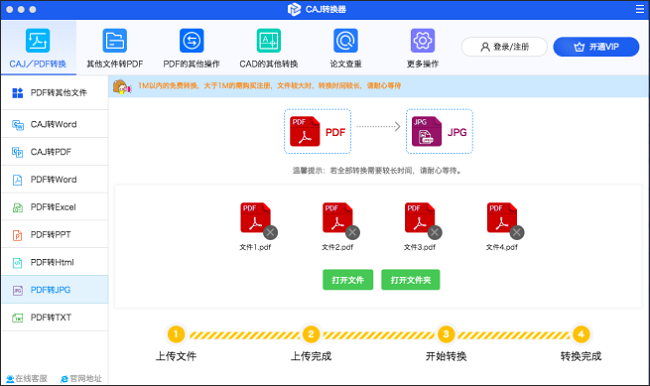This screenshot has height=386, width=650.
Task: Open the 其他文件转PDF toolbar icon
Action: pos(115,41)
